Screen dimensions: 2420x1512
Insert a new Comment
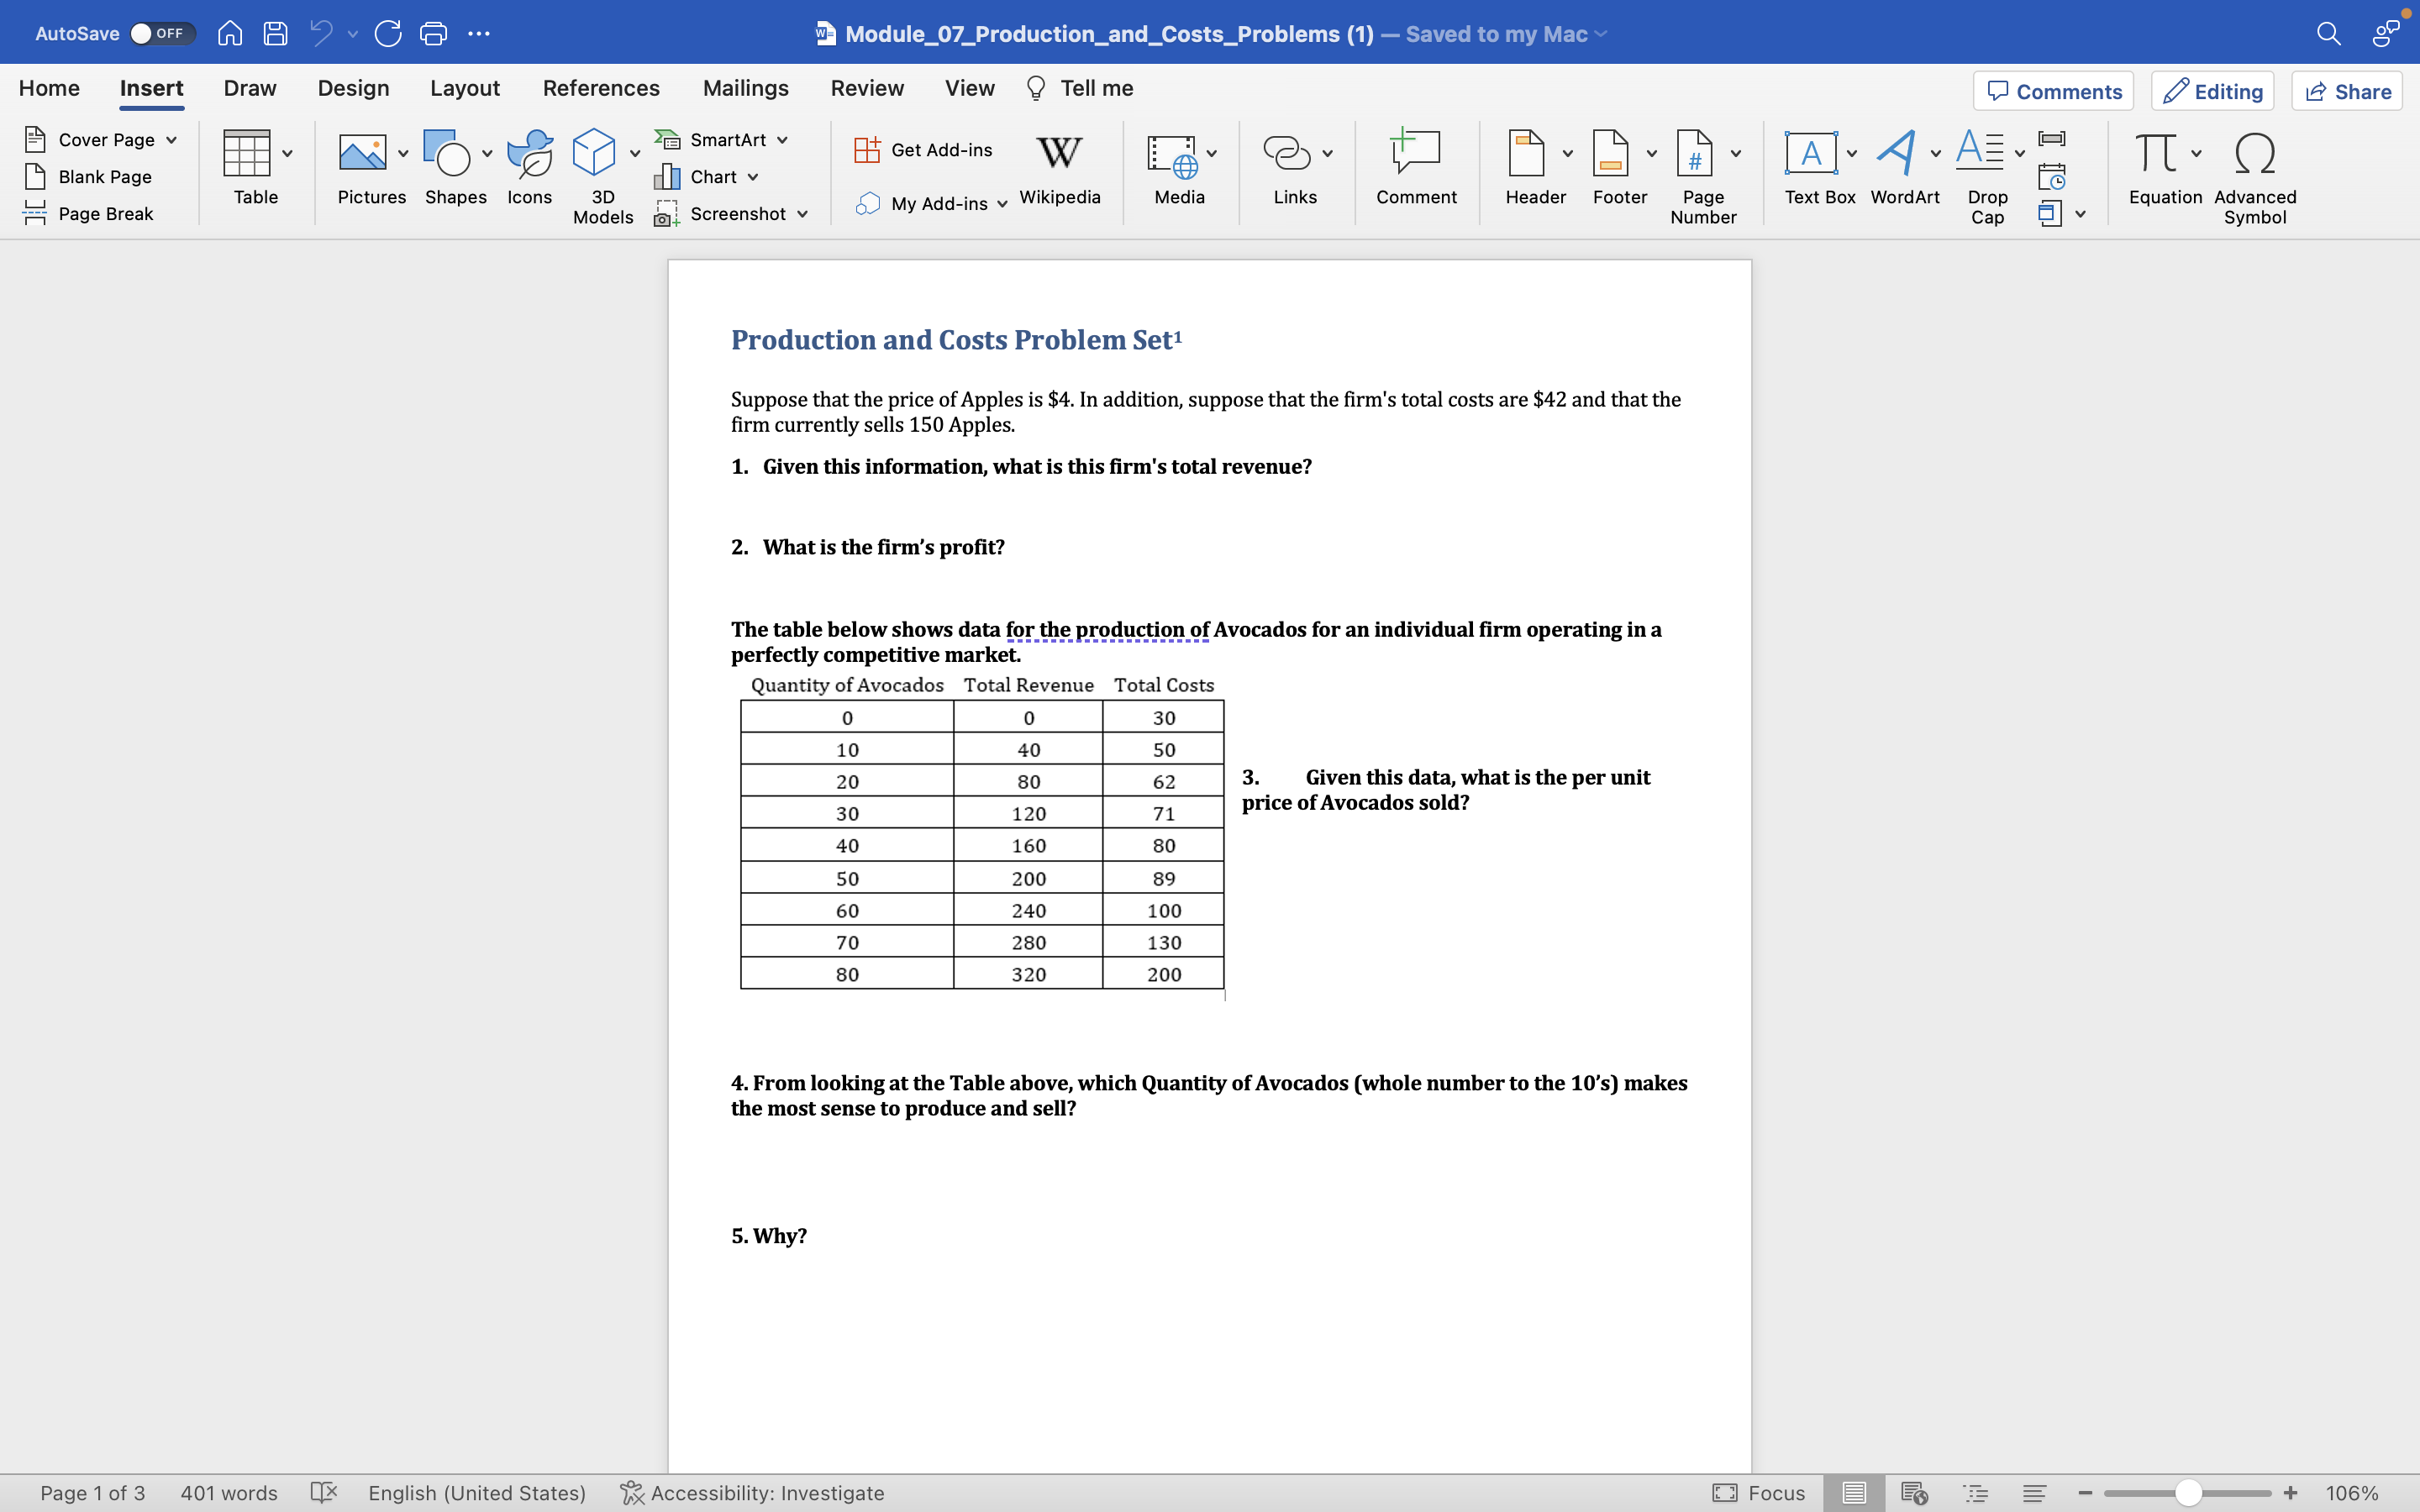[x=1415, y=170]
